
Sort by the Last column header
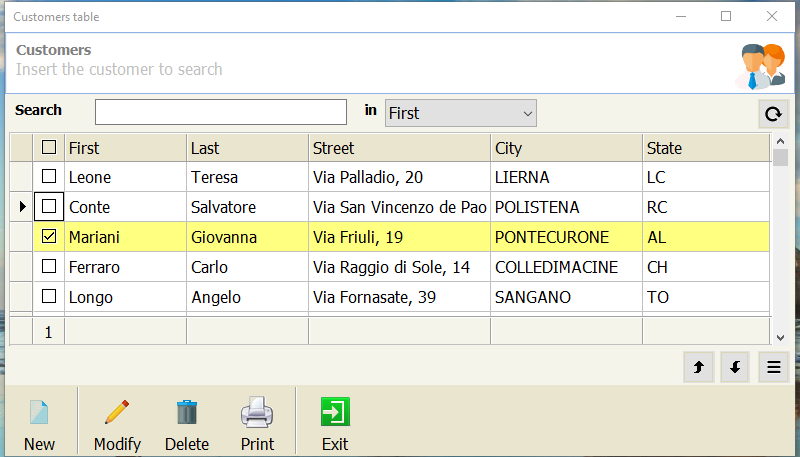(247, 148)
